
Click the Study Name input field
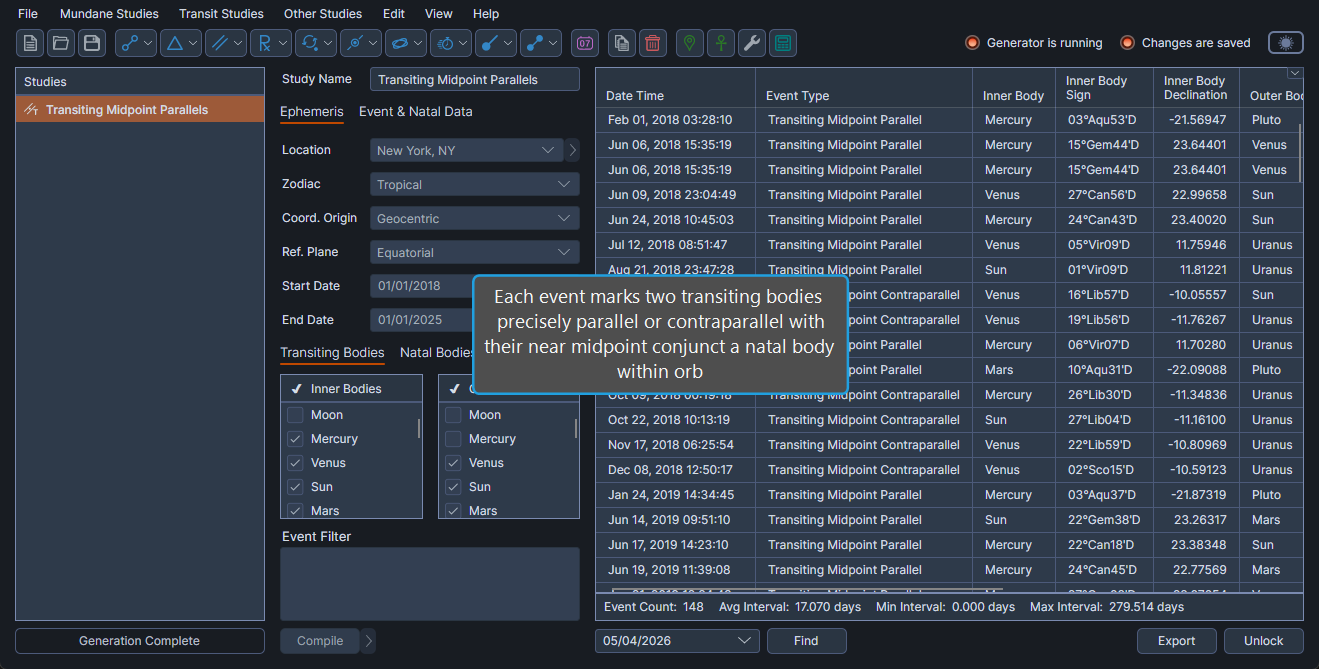coord(475,80)
